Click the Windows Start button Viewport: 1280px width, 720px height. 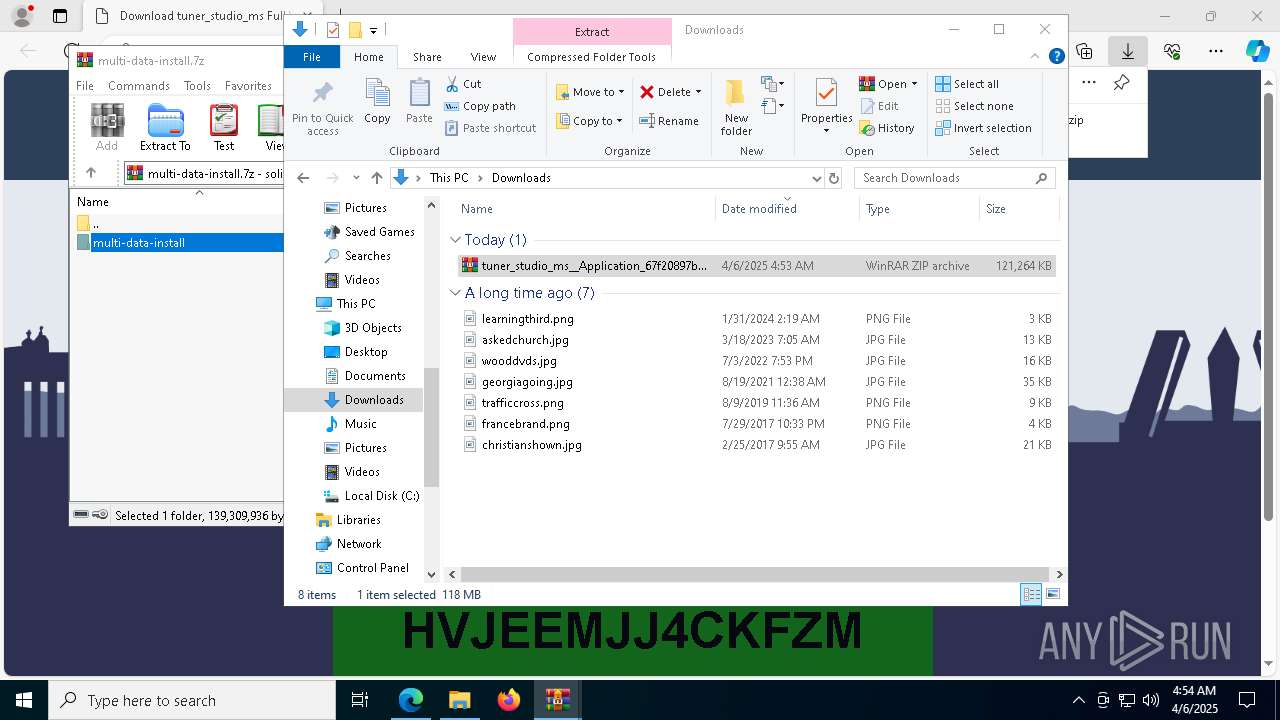[24, 700]
